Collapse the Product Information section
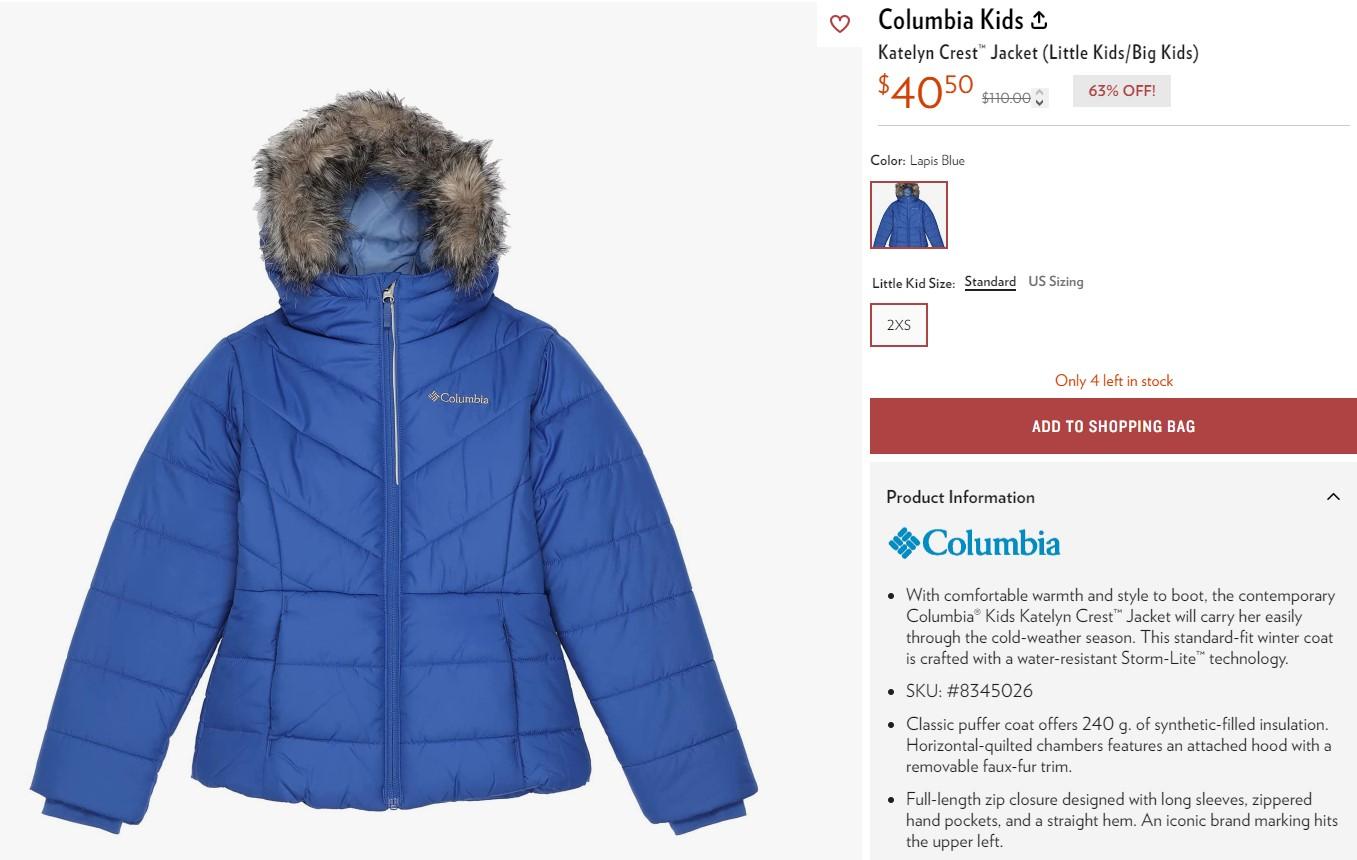1357x860 pixels. [x=1333, y=497]
